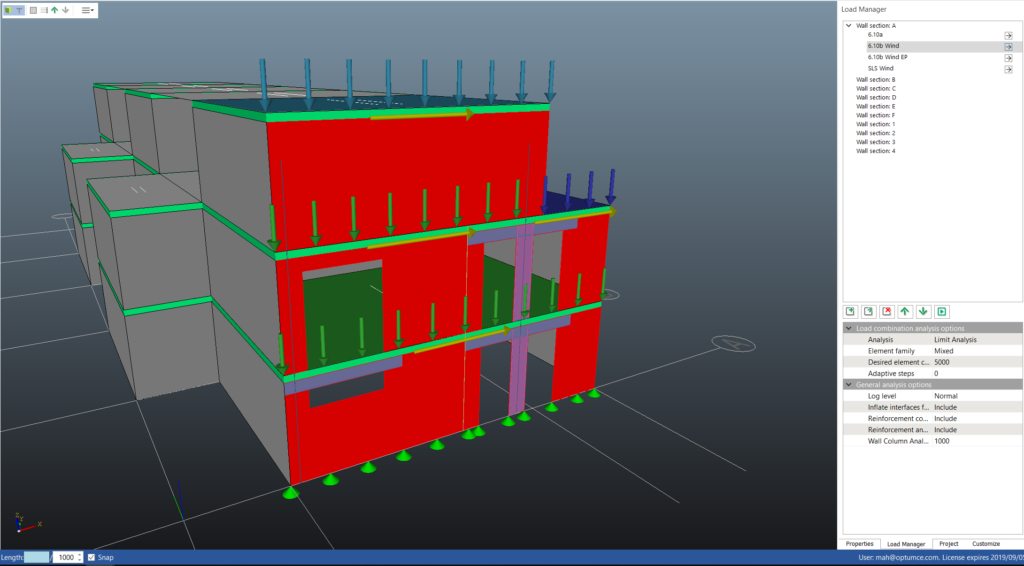
Task: Click the green 3D cube view icon
Action: pyautogui.click(x=9, y=10)
